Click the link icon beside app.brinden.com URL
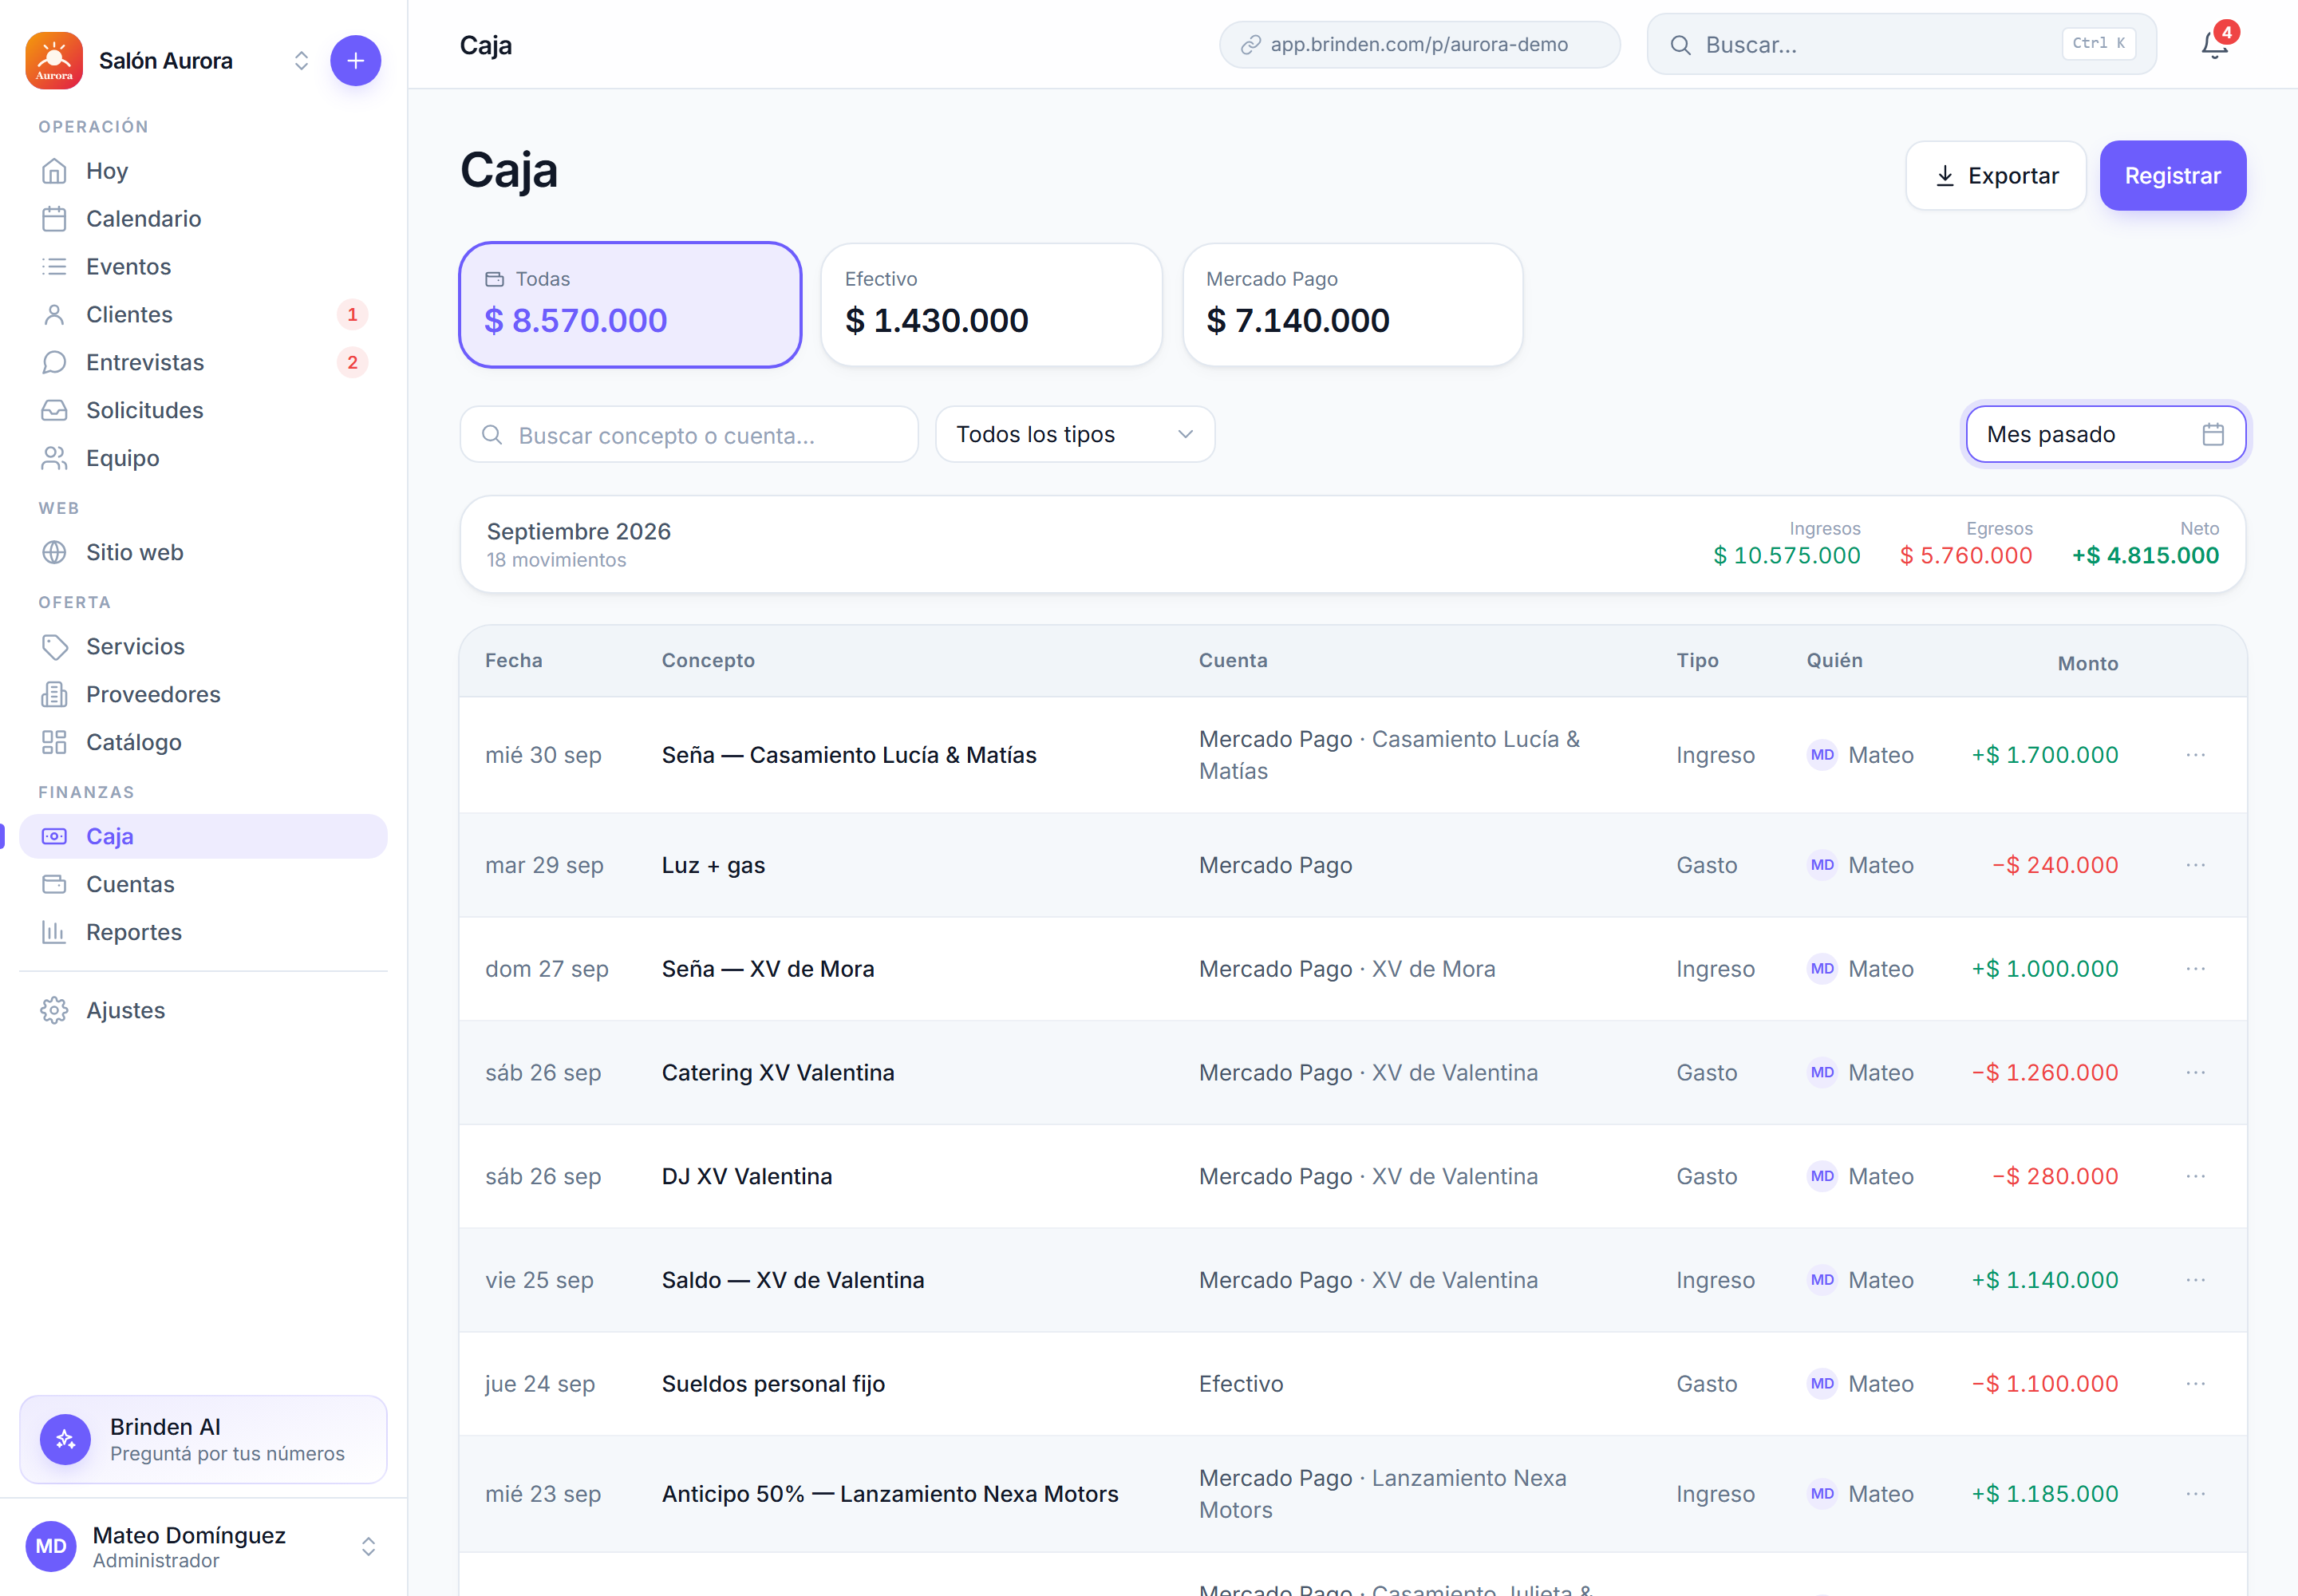Viewport: 2298px width, 1596px height. [x=1250, y=45]
